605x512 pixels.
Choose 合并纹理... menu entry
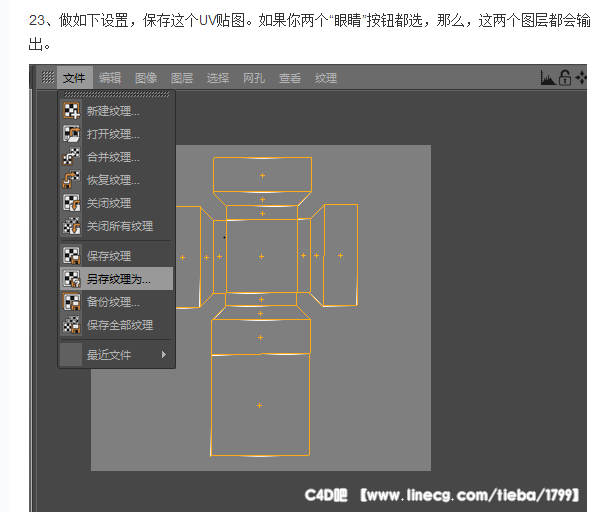(x=117, y=157)
